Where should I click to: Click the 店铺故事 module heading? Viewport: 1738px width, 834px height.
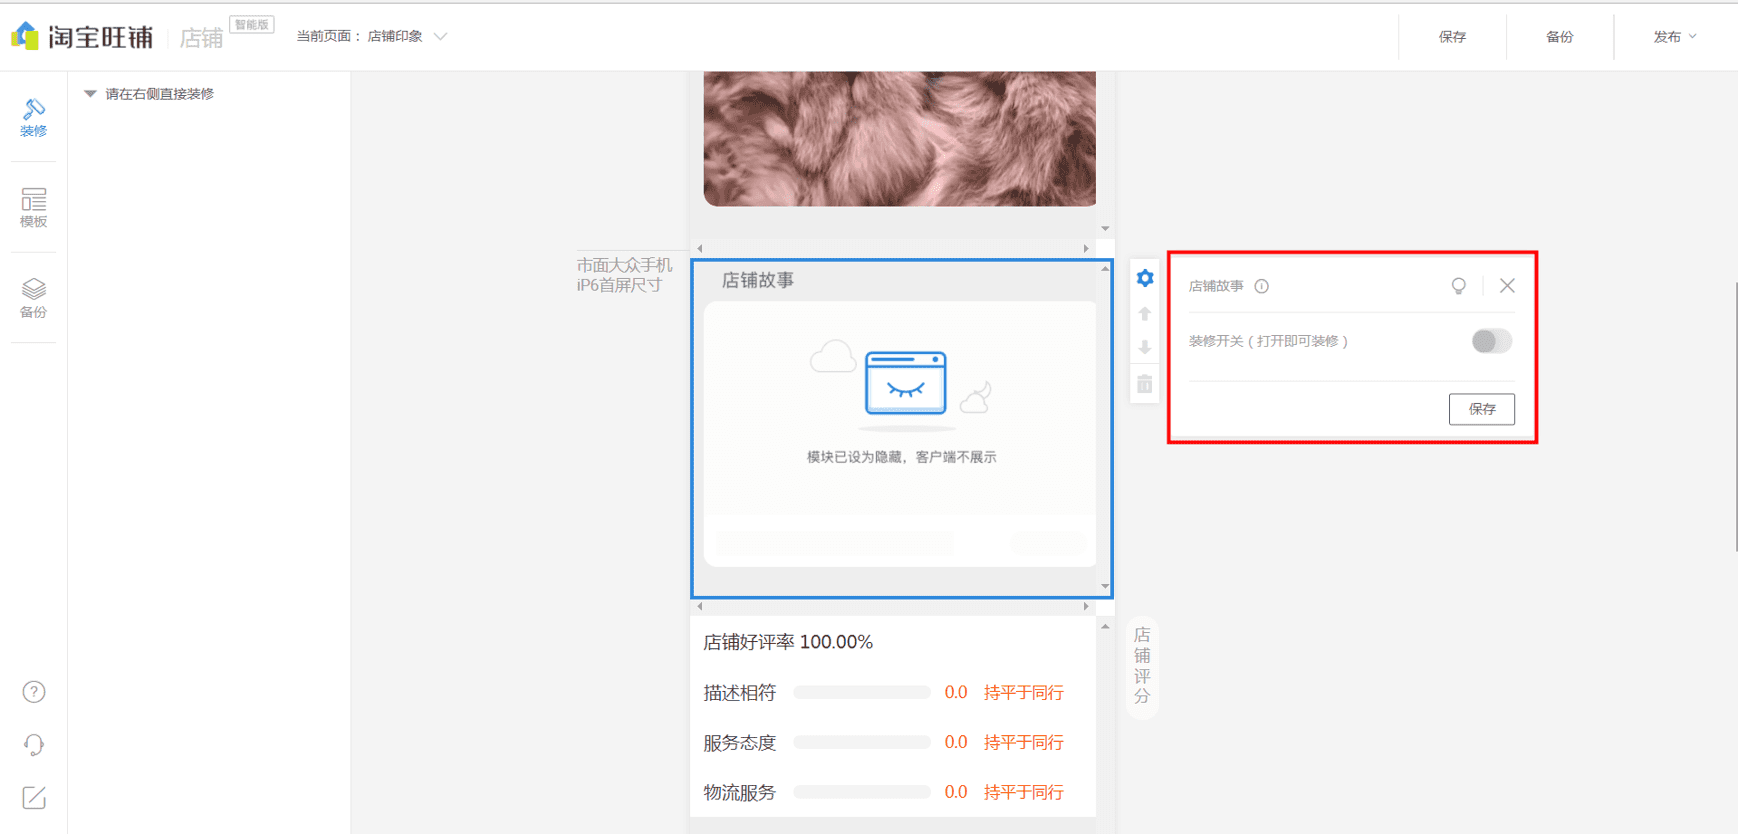758,281
